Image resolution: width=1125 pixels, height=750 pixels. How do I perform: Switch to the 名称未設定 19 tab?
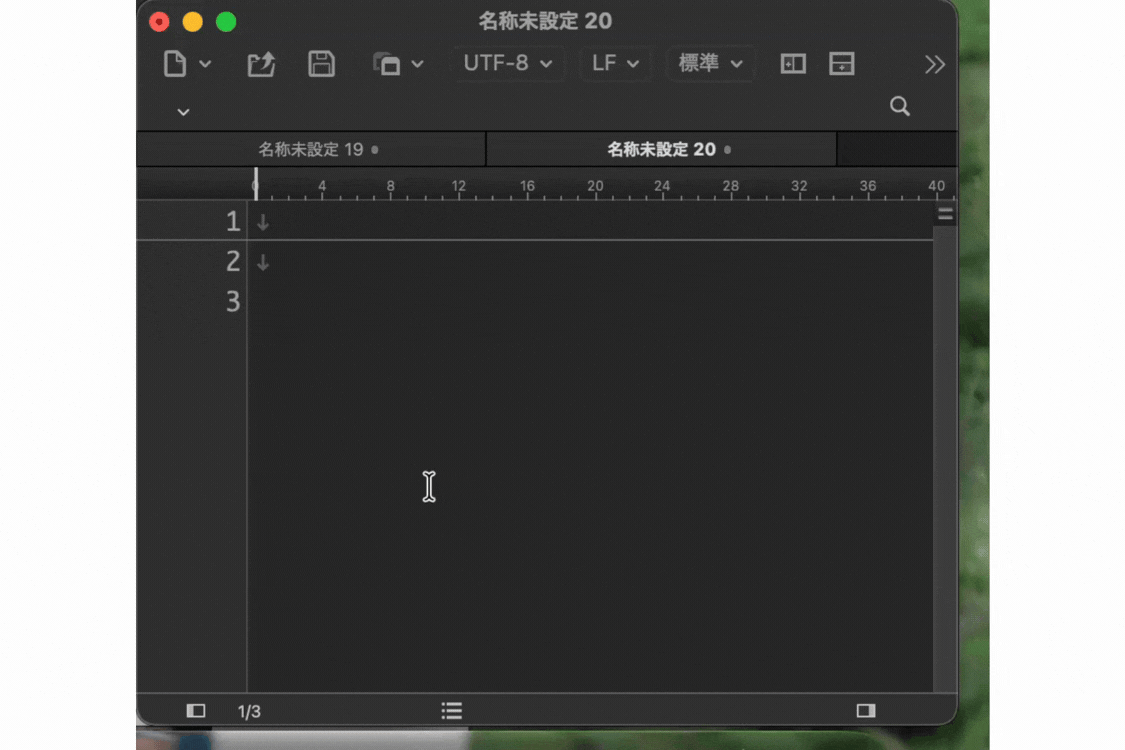pyautogui.click(x=311, y=149)
